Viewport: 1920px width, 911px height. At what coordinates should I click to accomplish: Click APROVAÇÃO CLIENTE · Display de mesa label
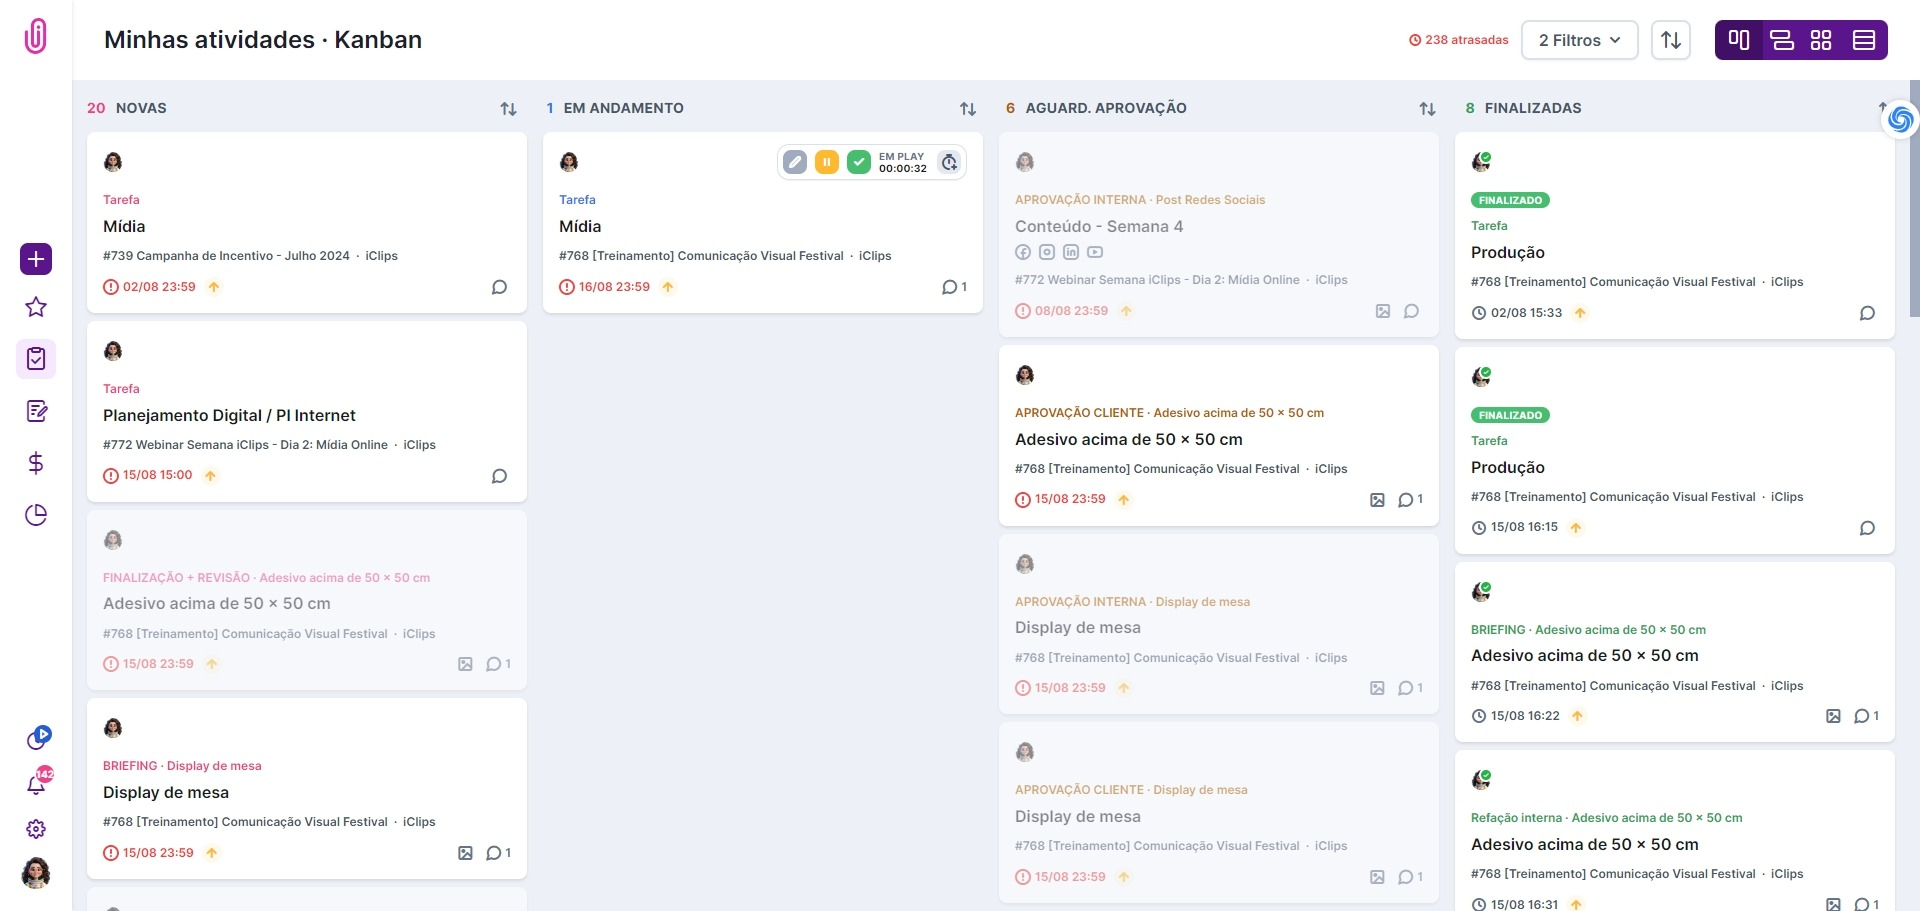1131,790
